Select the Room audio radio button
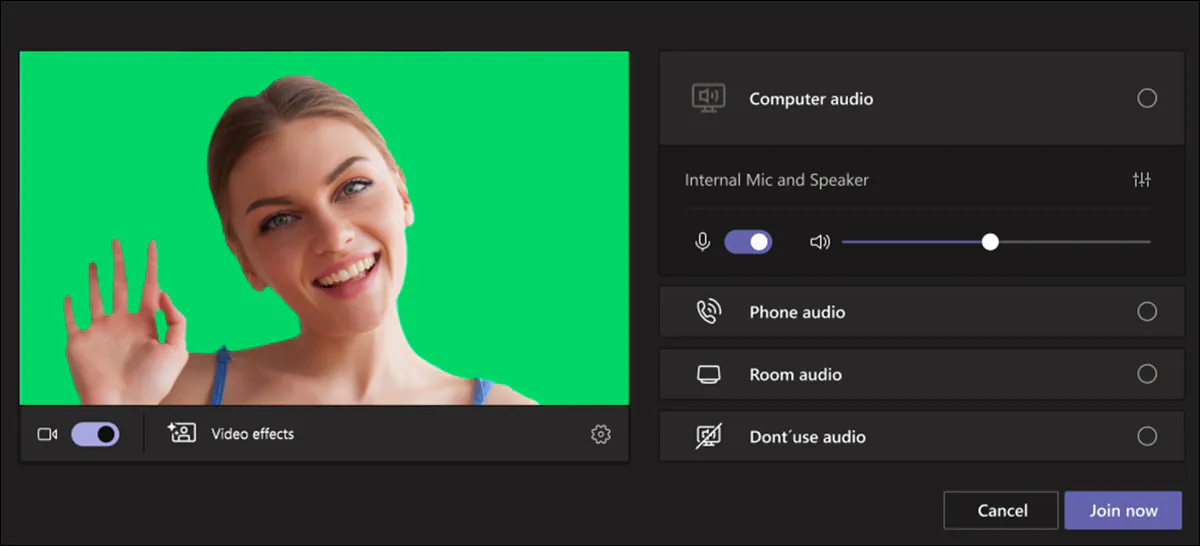This screenshot has width=1200, height=546. (1147, 374)
